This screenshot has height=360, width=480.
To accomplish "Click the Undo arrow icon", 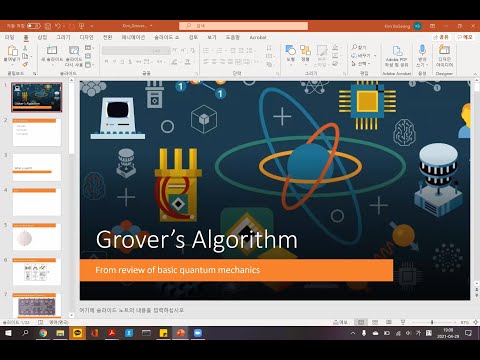I will click(58, 26).
